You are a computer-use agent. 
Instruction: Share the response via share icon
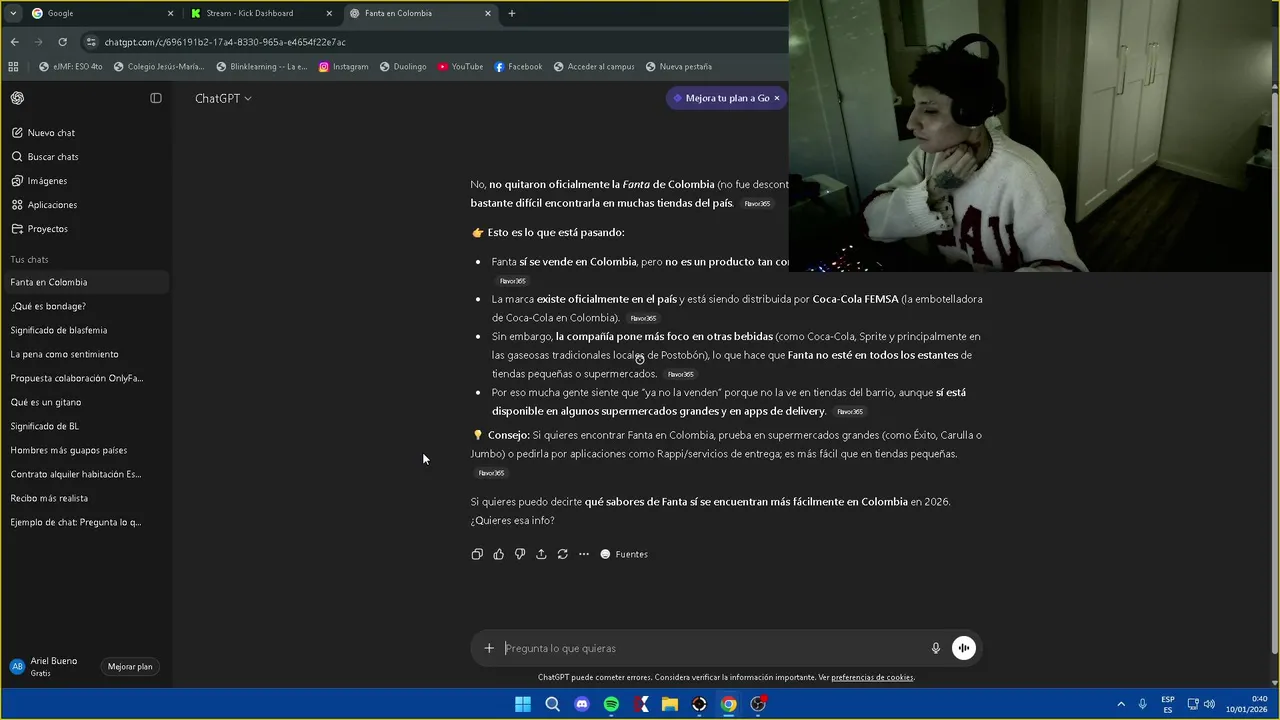pyautogui.click(x=541, y=554)
